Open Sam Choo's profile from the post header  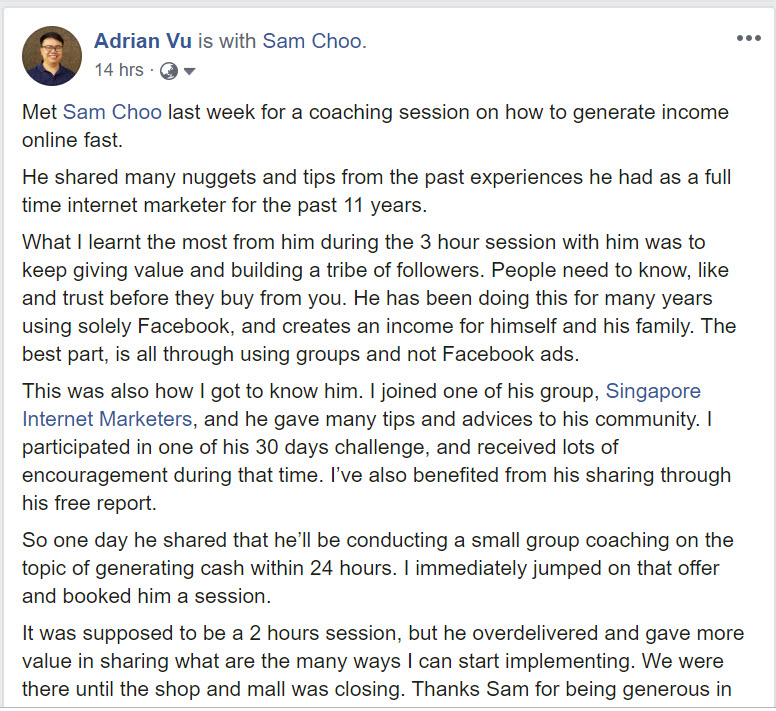click(x=312, y=41)
